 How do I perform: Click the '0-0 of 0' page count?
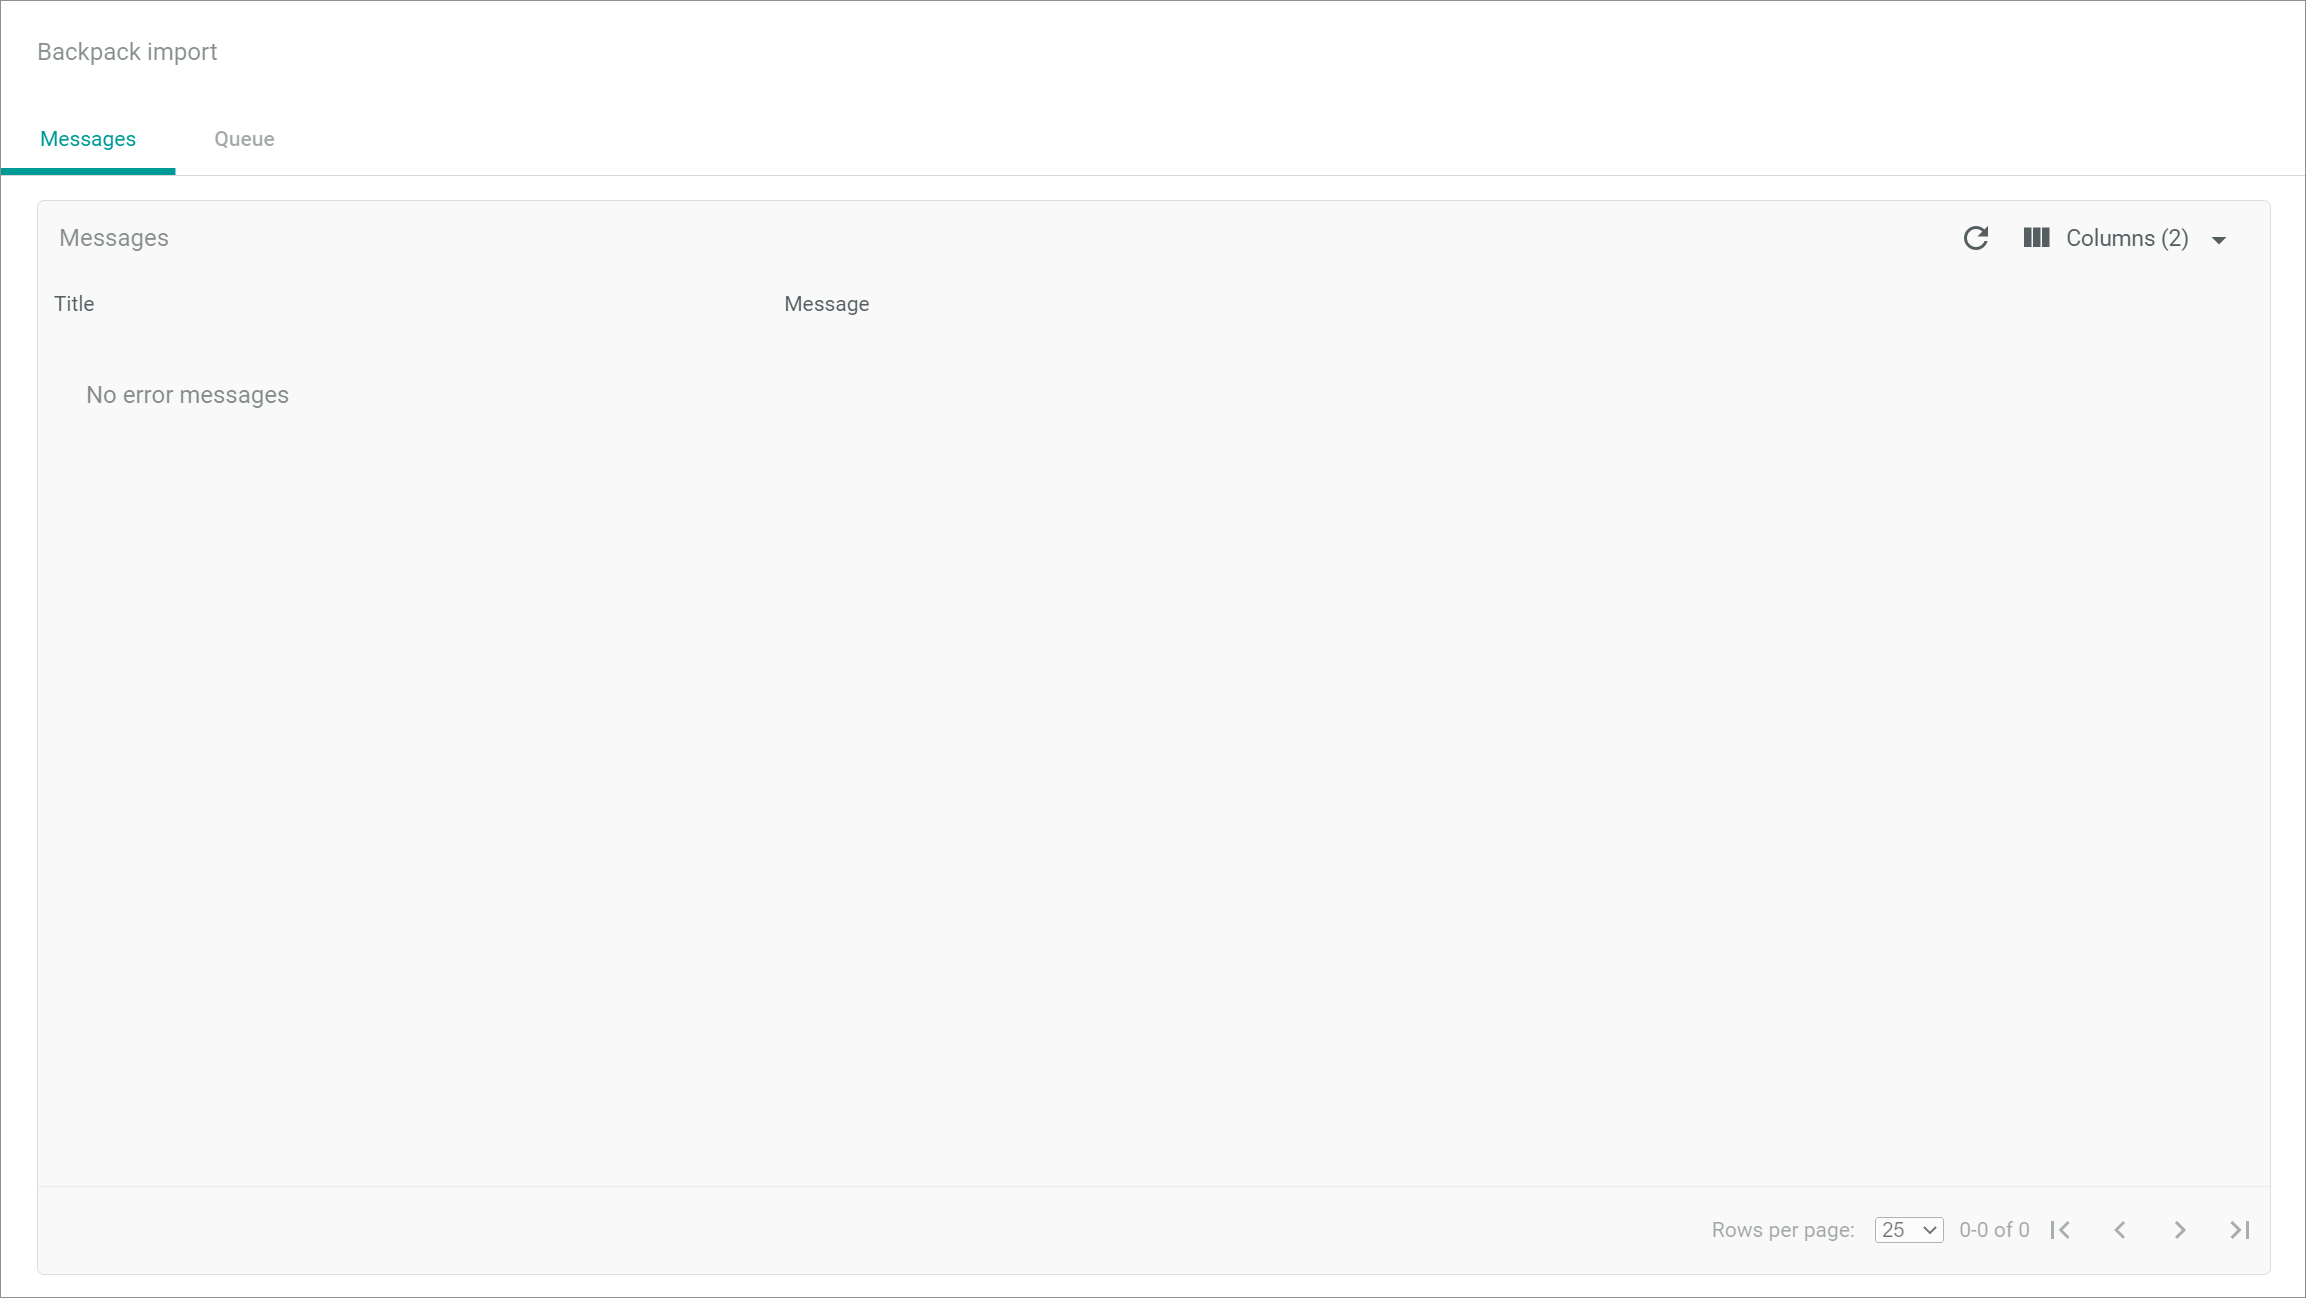pyautogui.click(x=1994, y=1230)
